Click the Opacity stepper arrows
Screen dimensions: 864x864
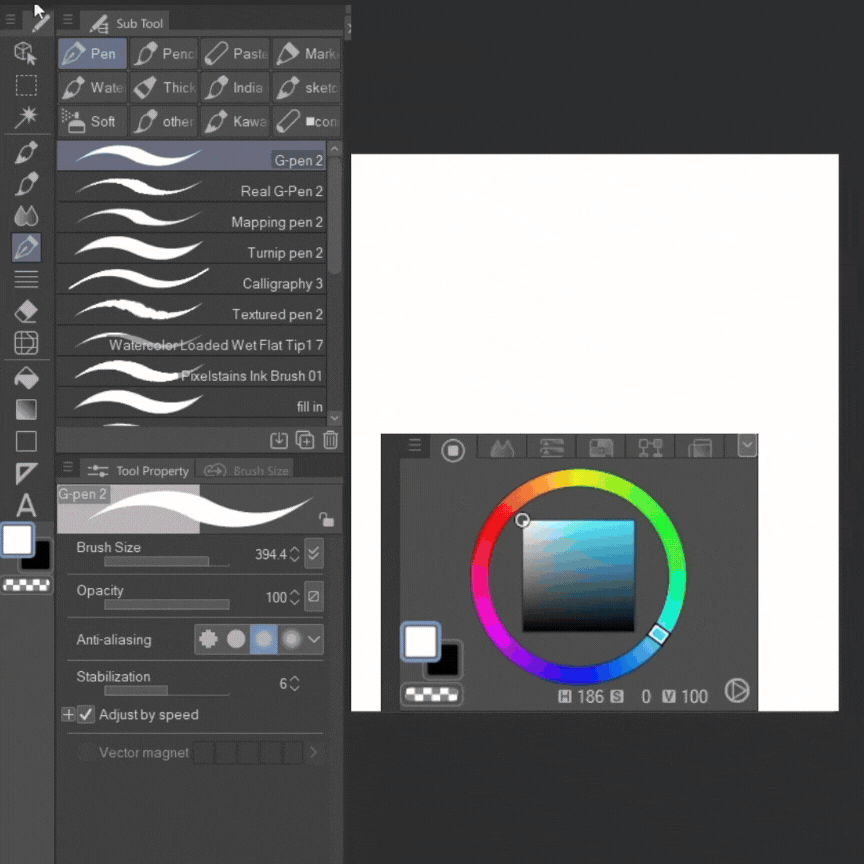tap(294, 597)
